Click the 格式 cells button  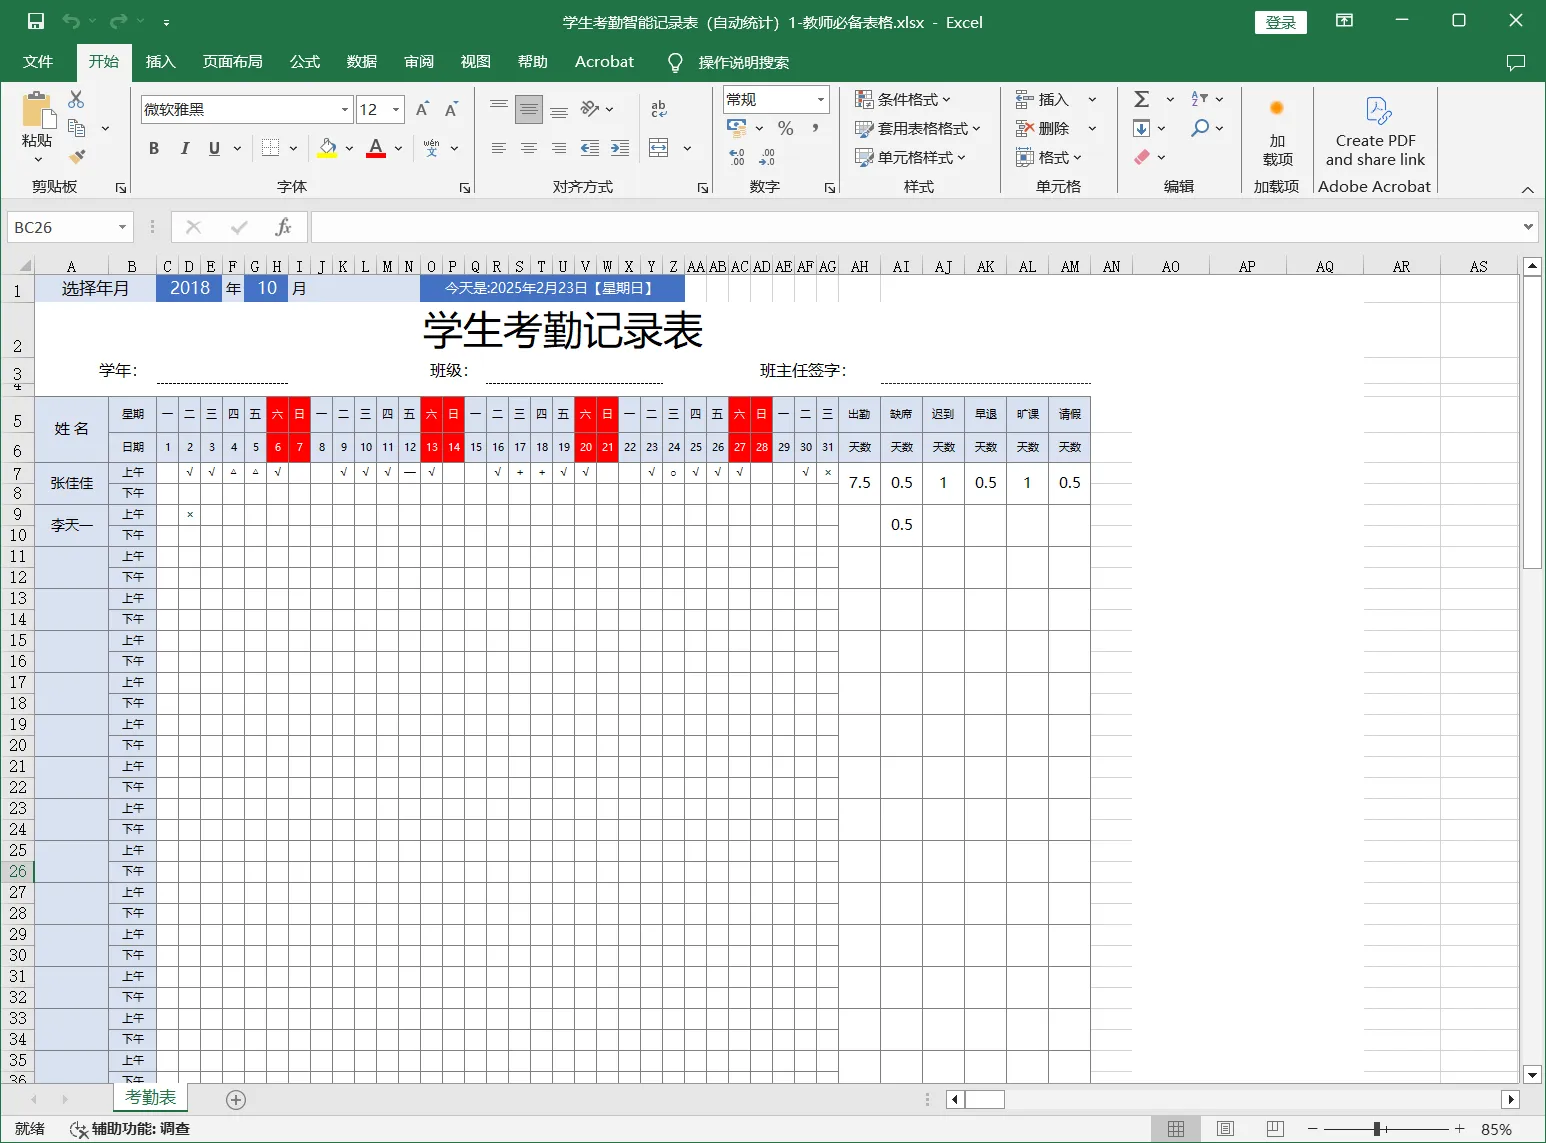pos(1049,157)
